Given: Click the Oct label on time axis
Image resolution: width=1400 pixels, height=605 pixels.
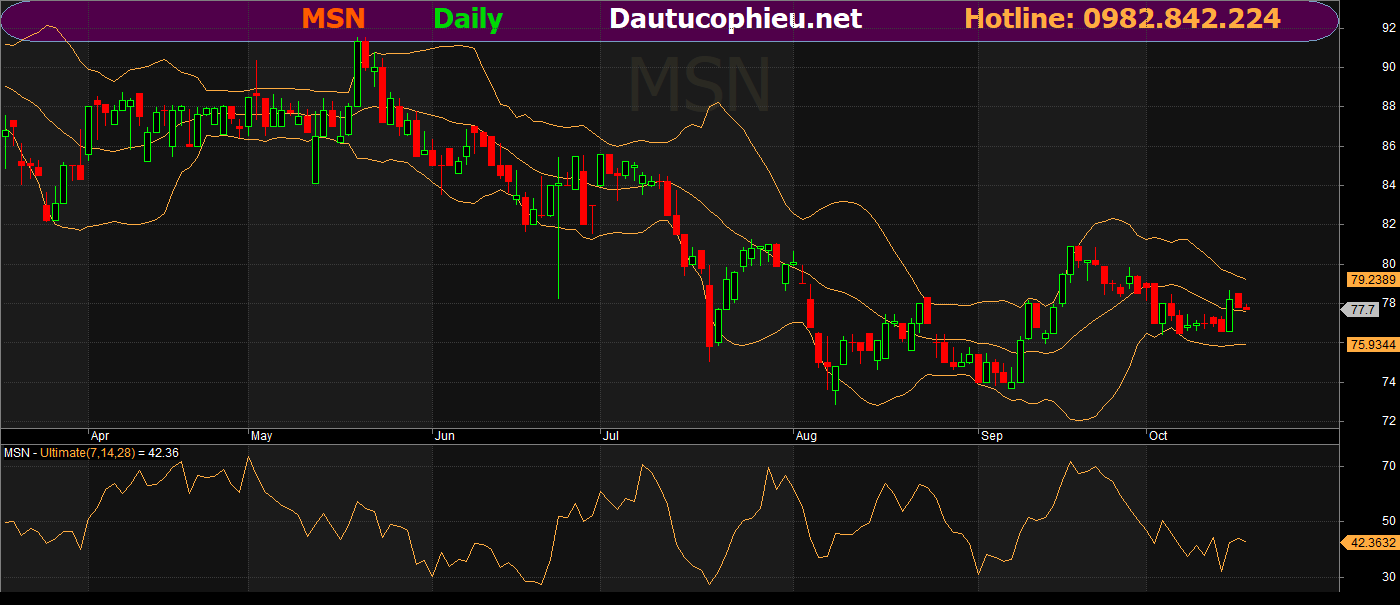Looking at the screenshot, I should tap(1158, 437).
